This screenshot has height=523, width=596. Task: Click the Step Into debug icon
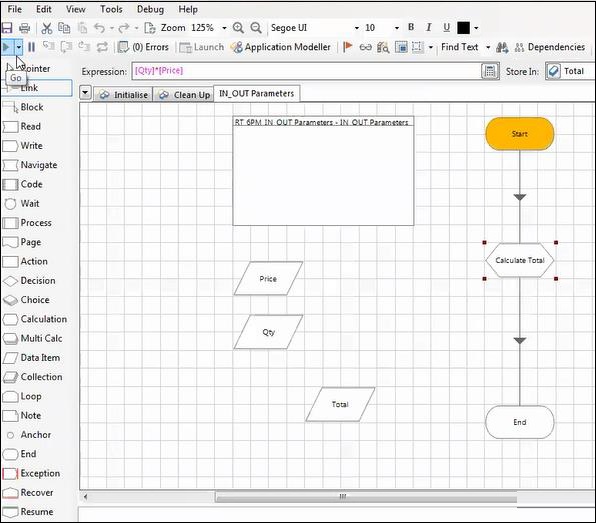[x=48, y=47]
